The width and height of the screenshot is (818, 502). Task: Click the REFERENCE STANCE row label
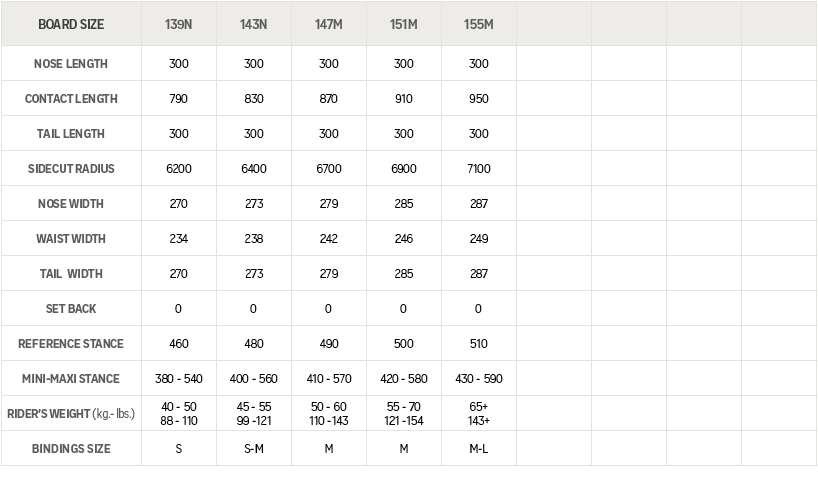[71, 343]
